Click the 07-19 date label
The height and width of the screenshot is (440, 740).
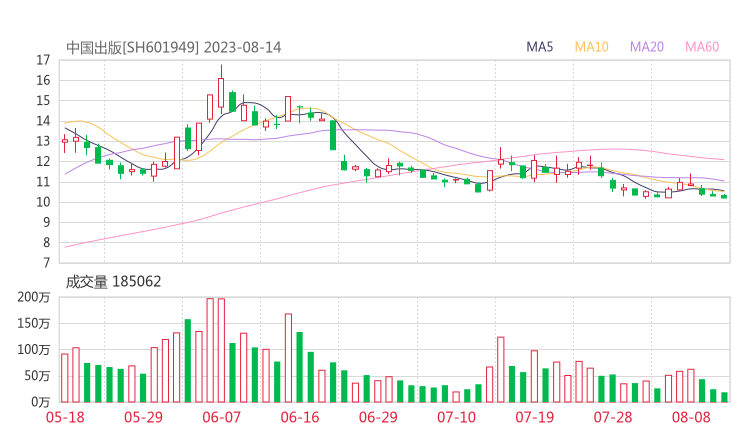534,417
